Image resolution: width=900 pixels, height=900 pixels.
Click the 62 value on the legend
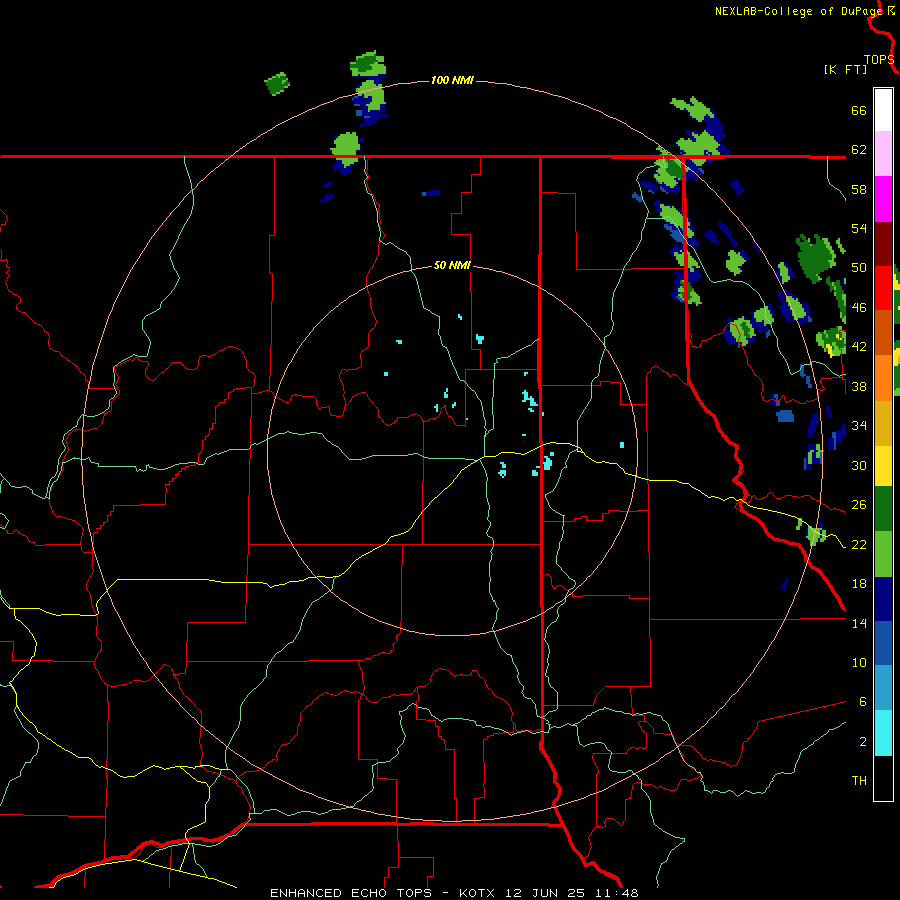click(859, 150)
